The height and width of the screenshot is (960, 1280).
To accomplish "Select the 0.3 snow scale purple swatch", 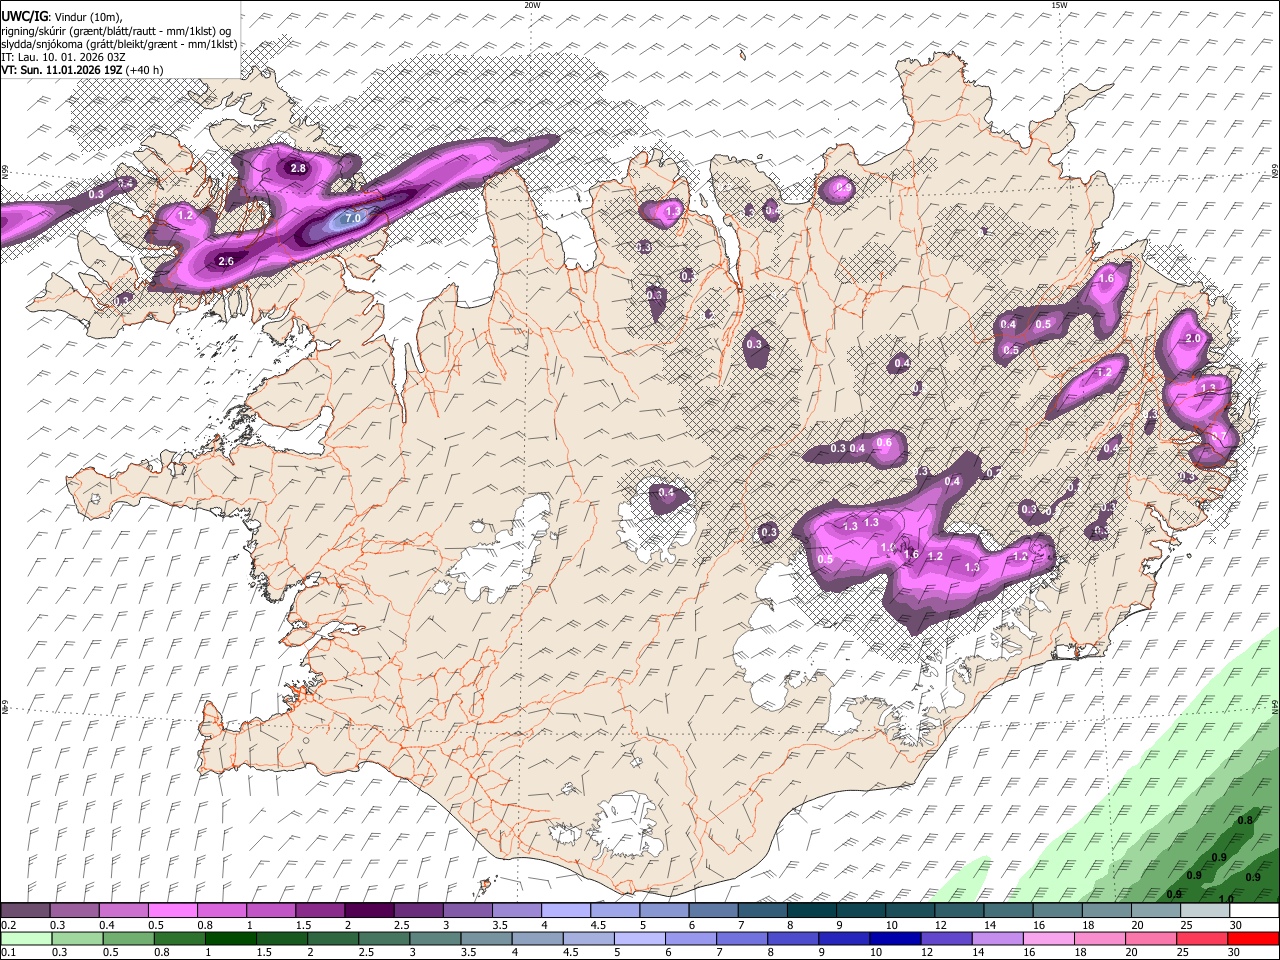I will pyautogui.click(x=74, y=911).
